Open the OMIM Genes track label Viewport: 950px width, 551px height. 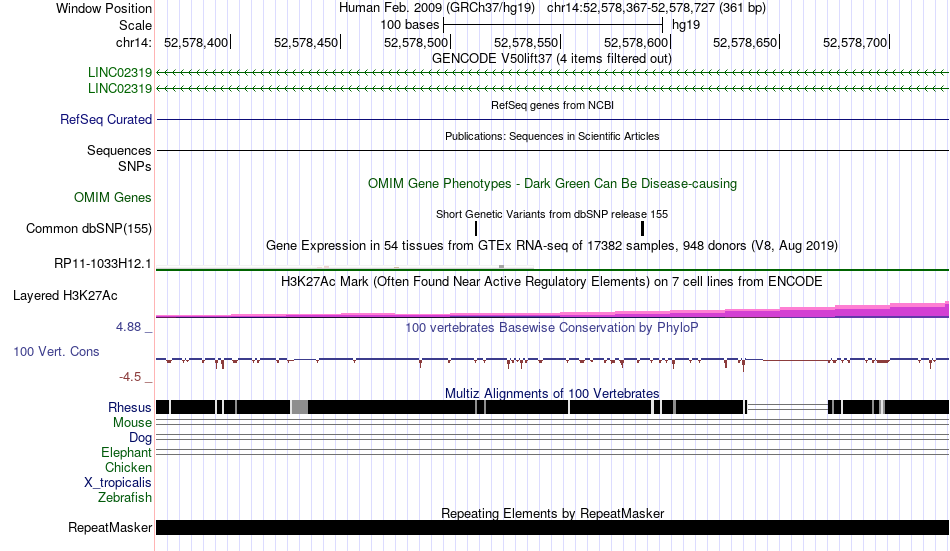click(113, 198)
